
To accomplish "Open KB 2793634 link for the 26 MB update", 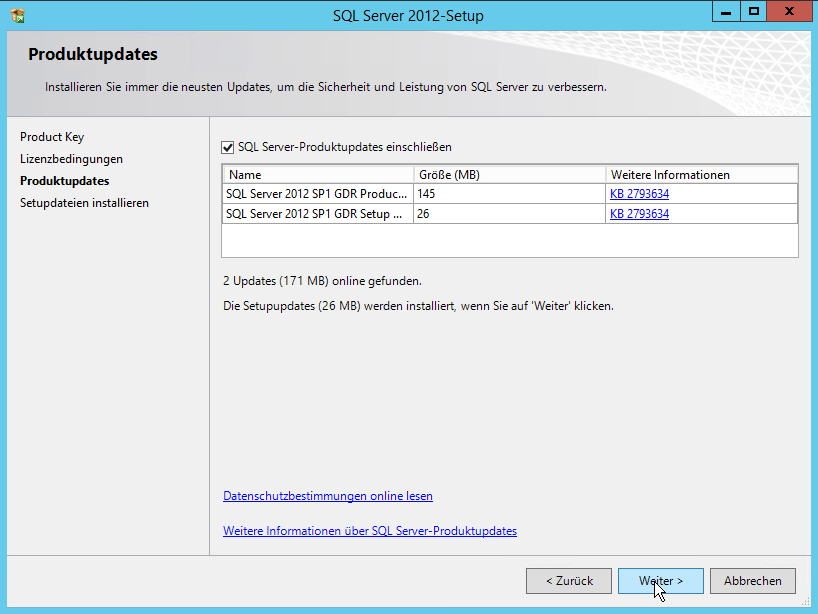I will (639, 214).
